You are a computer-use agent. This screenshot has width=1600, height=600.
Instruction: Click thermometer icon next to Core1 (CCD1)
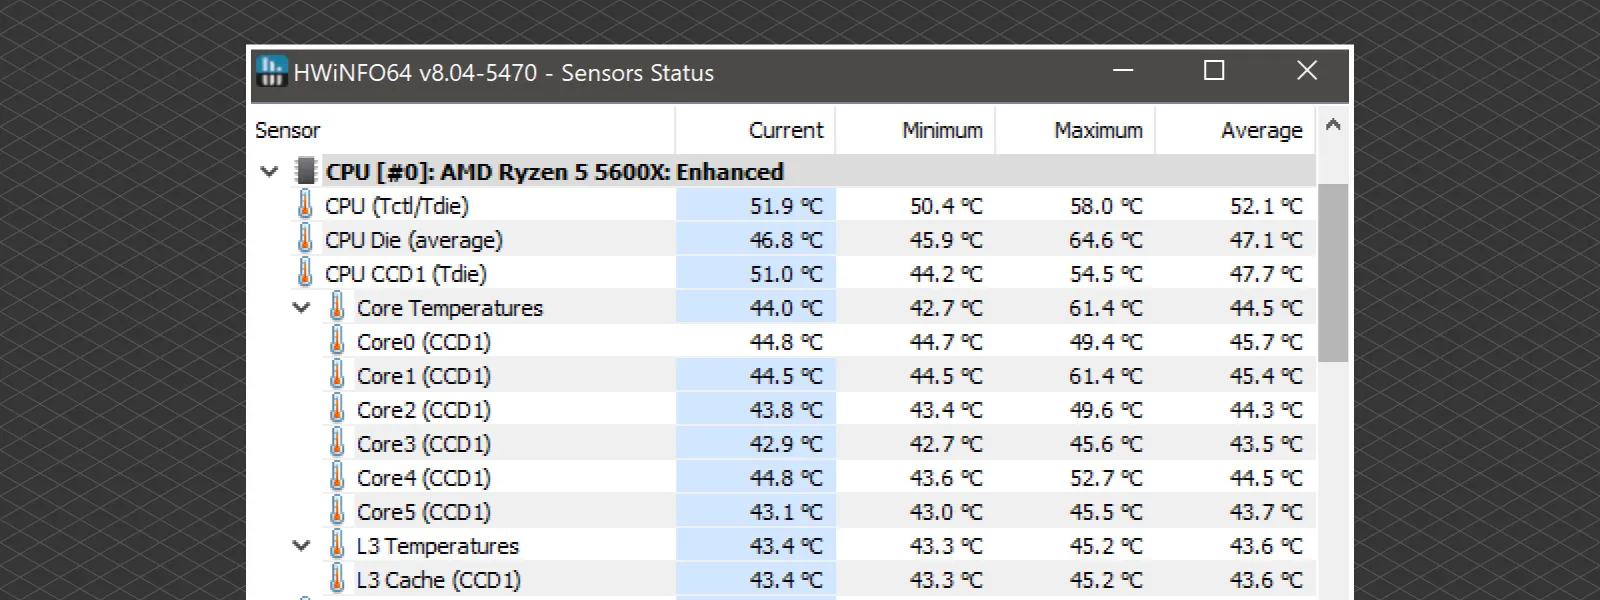pos(337,375)
